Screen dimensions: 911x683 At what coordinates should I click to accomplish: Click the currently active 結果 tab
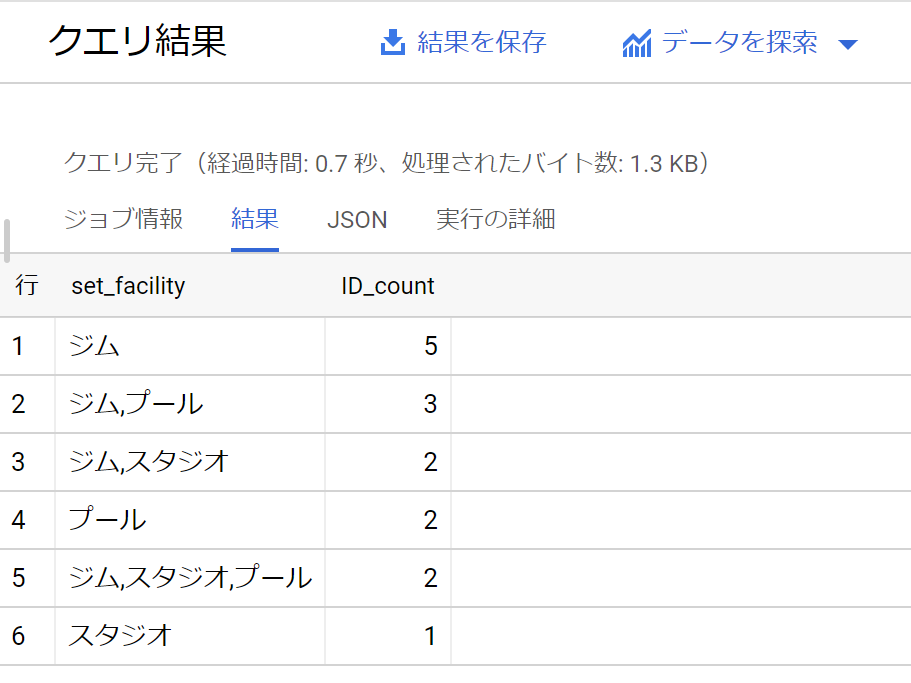[254, 219]
